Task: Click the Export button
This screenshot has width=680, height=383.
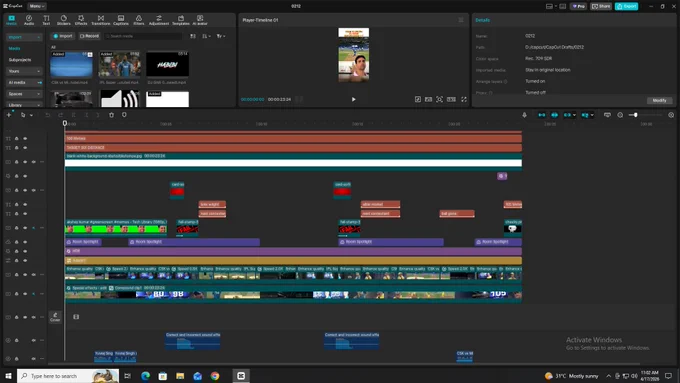Action: click(626, 6)
